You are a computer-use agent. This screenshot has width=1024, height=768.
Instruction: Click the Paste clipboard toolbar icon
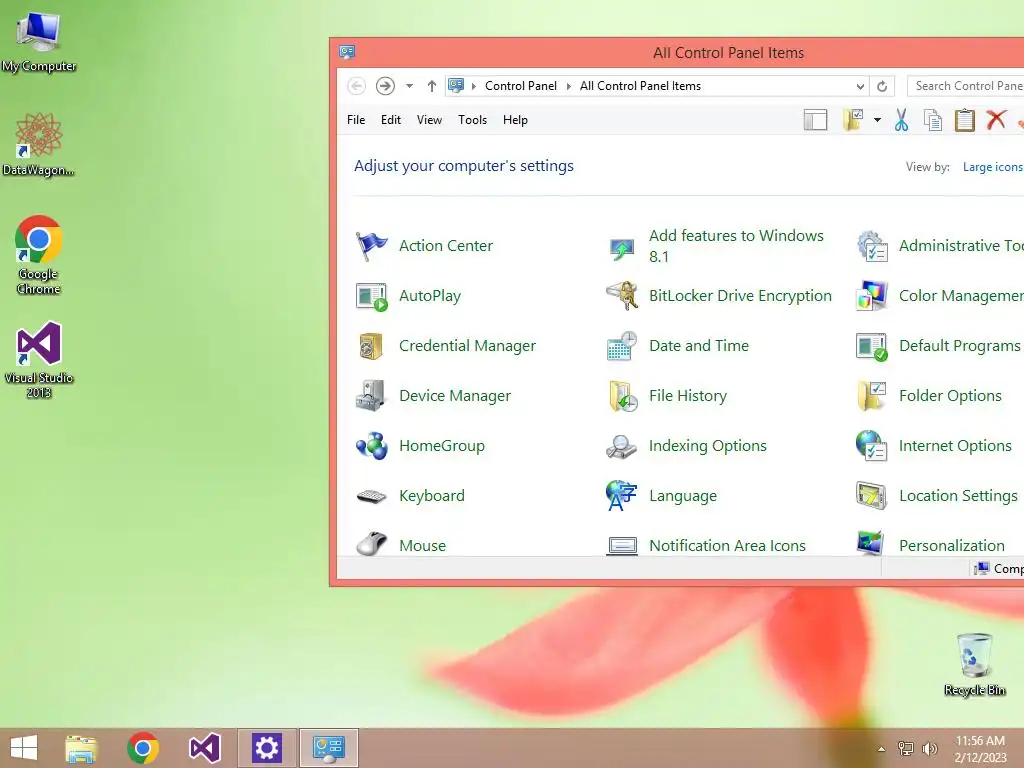[965, 120]
